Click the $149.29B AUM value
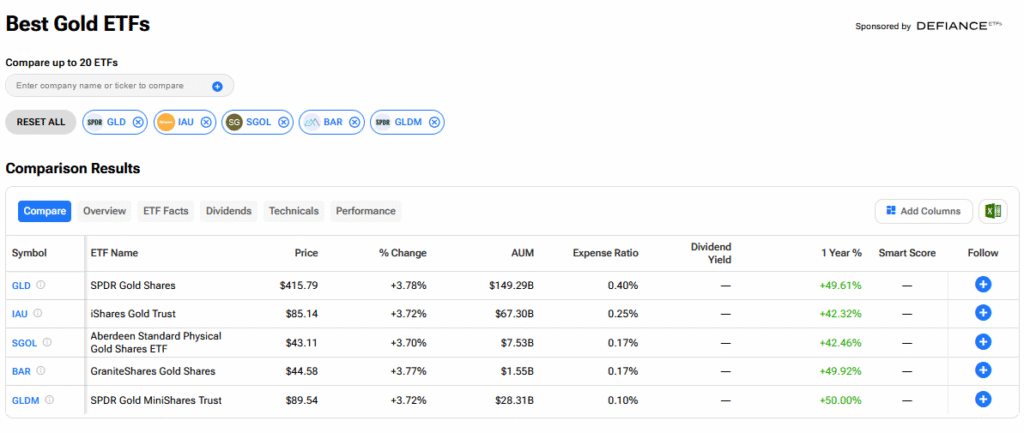The image size is (1024, 433). tap(511, 285)
